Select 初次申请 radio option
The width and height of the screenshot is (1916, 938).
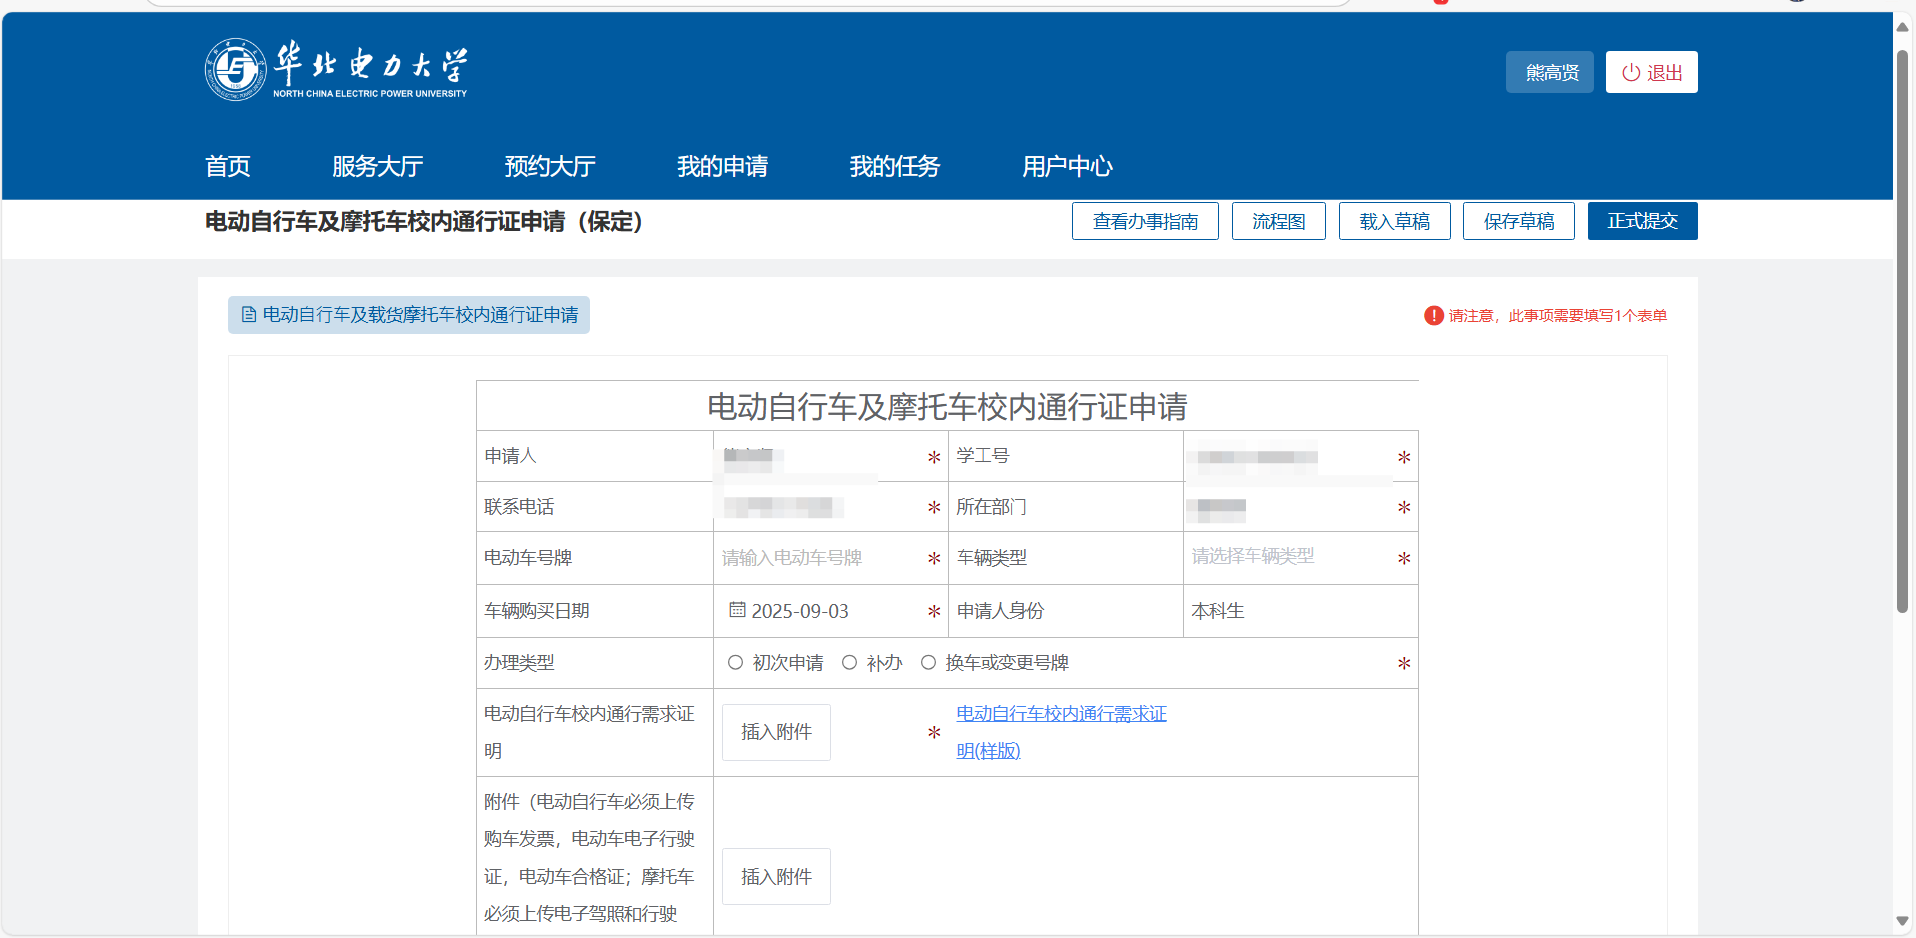(736, 663)
